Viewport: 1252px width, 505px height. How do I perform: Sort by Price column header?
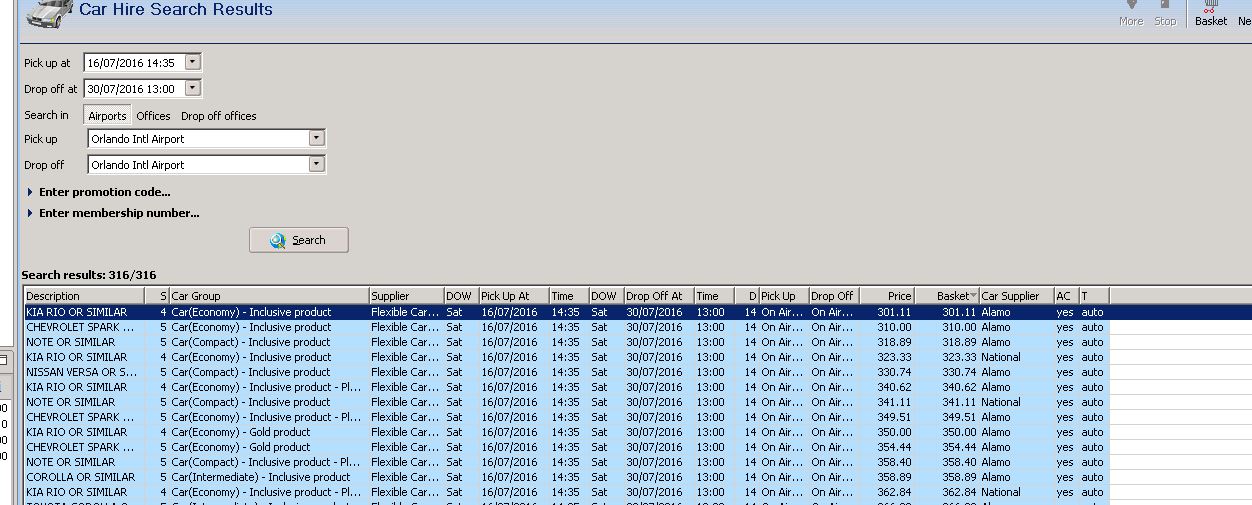coord(886,296)
